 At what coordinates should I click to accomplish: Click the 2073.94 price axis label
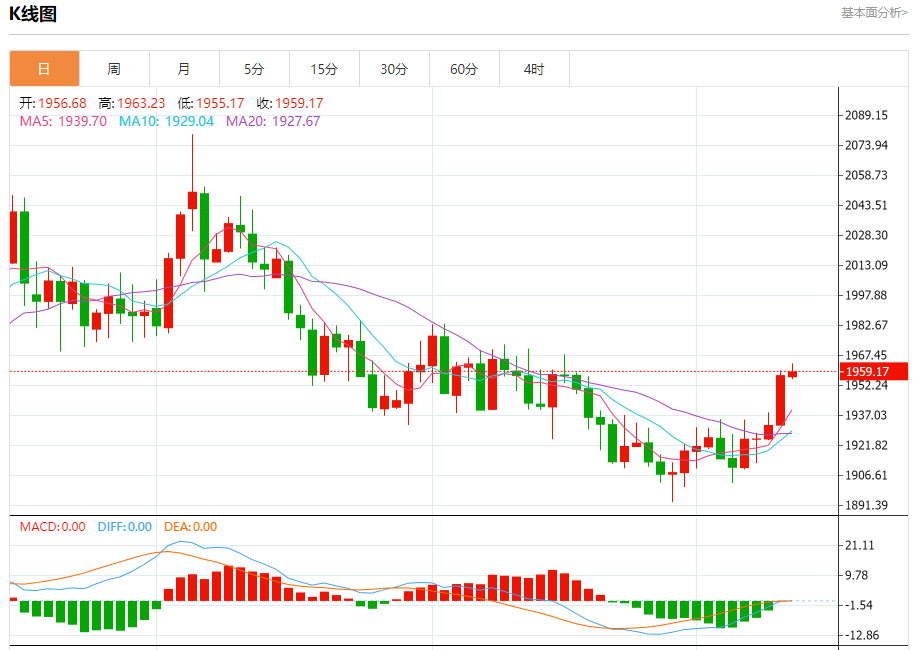pyautogui.click(x=866, y=145)
